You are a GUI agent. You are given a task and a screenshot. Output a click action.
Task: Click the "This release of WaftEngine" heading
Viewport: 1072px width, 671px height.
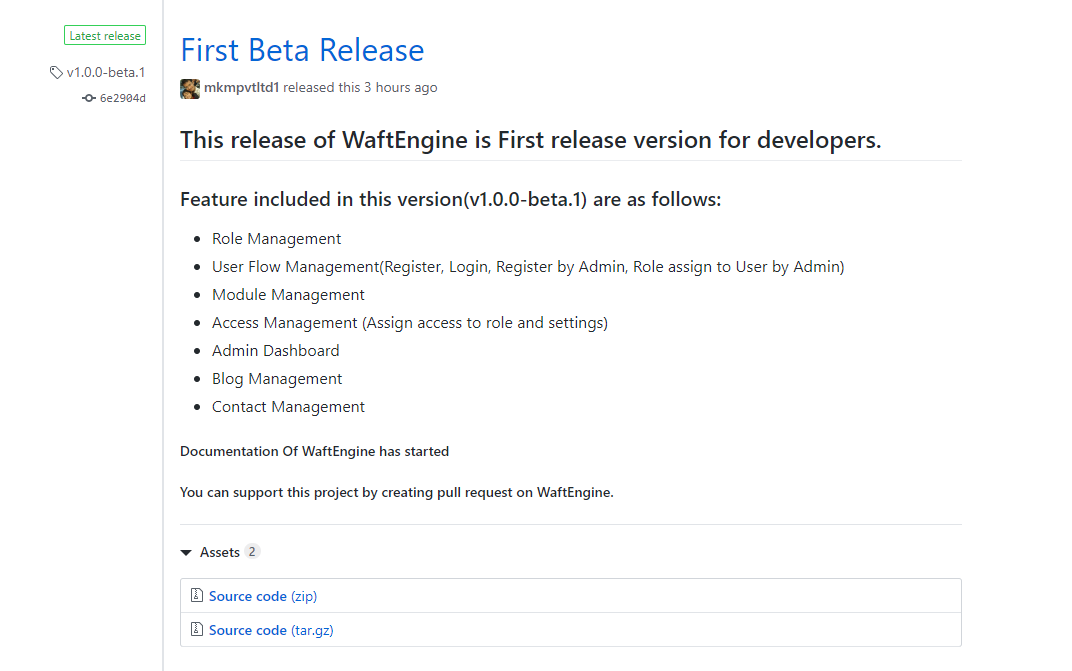tap(530, 140)
